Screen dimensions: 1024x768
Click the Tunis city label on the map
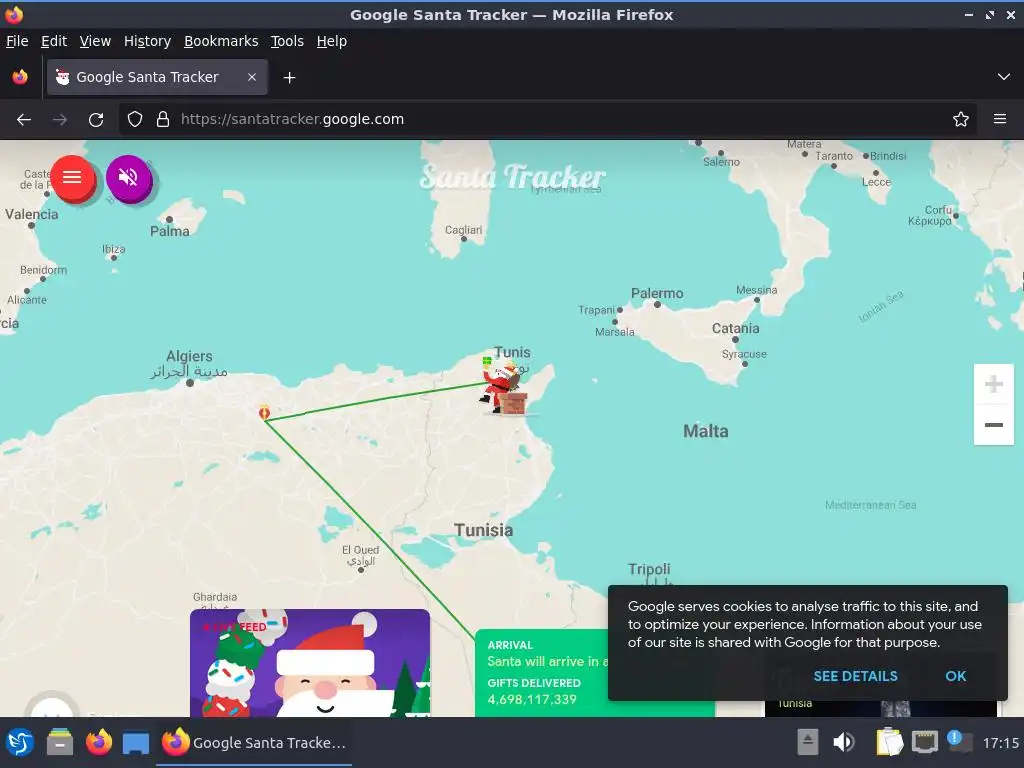pyautogui.click(x=512, y=352)
